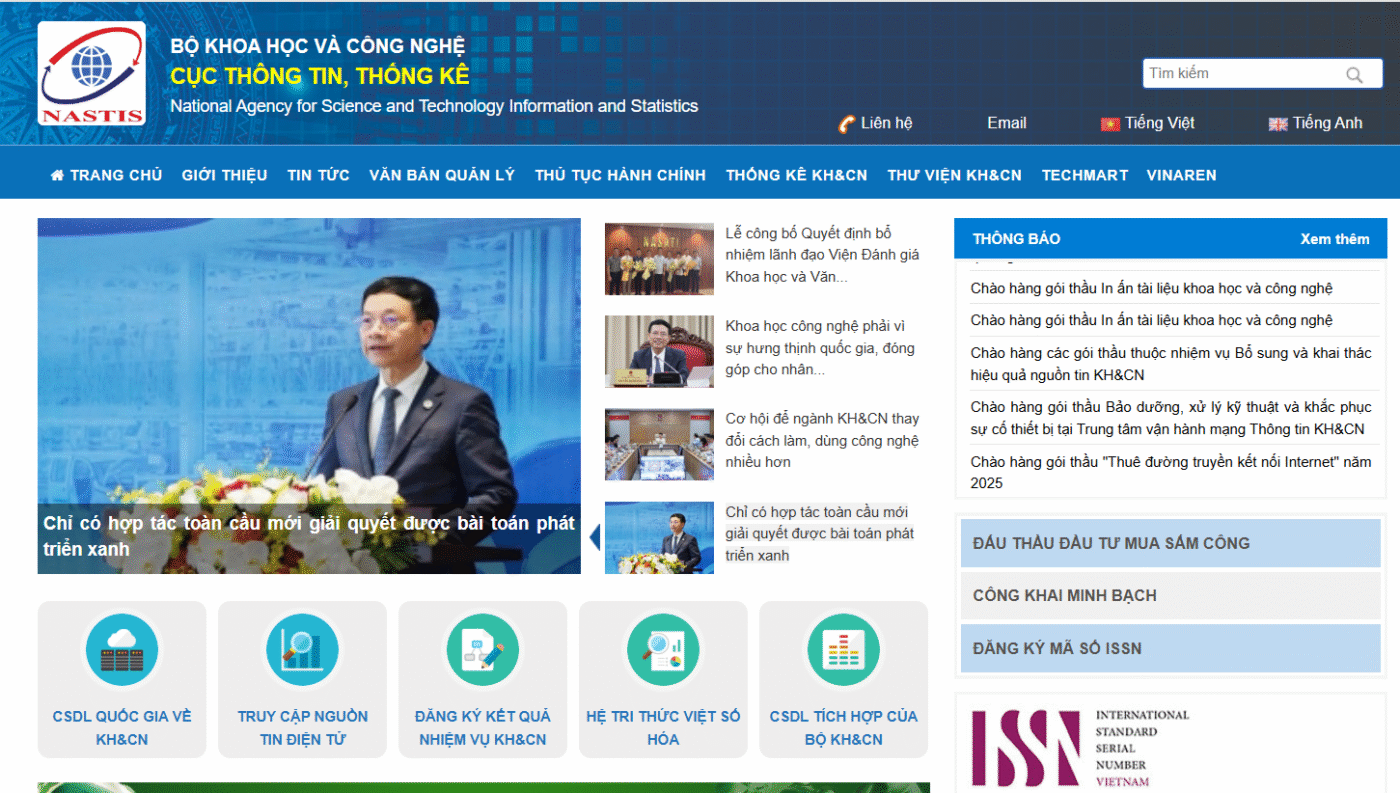Open Truy cập nguồn tin điện tử icon
This screenshot has width=1400, height=793.
coord(302,650)
